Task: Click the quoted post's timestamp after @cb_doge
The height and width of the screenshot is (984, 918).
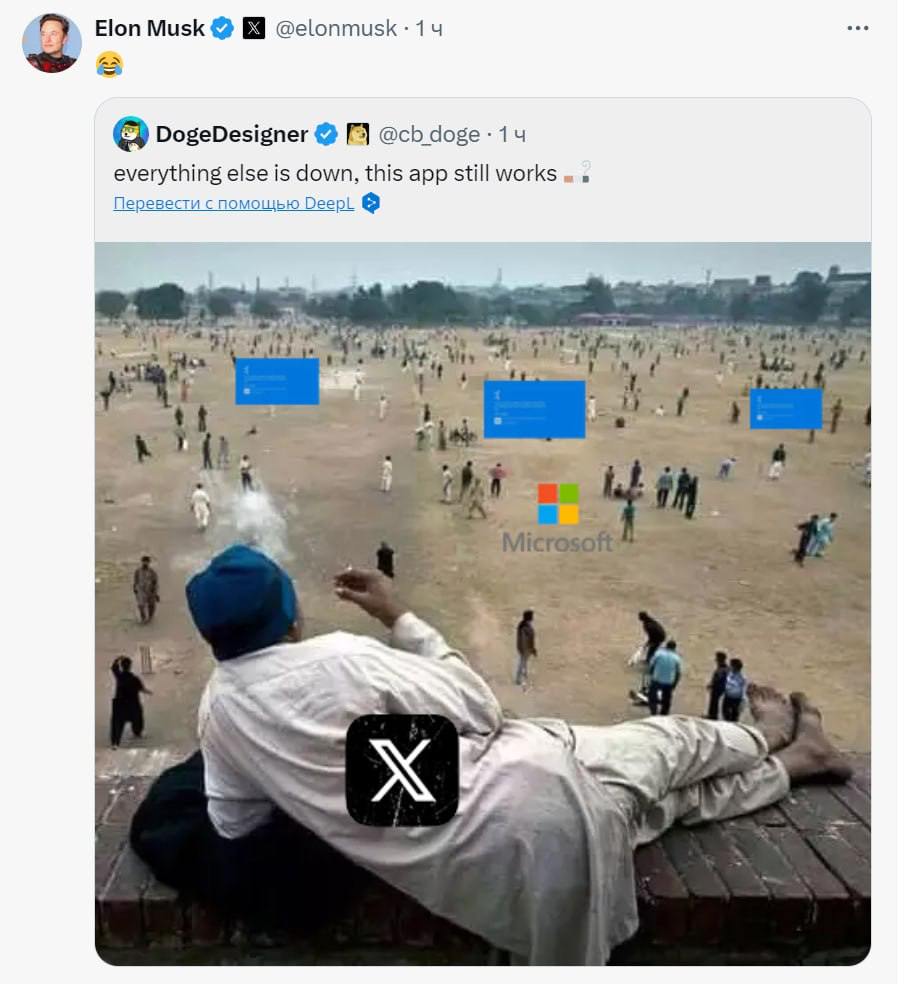Action: click(x=511, y=134)
